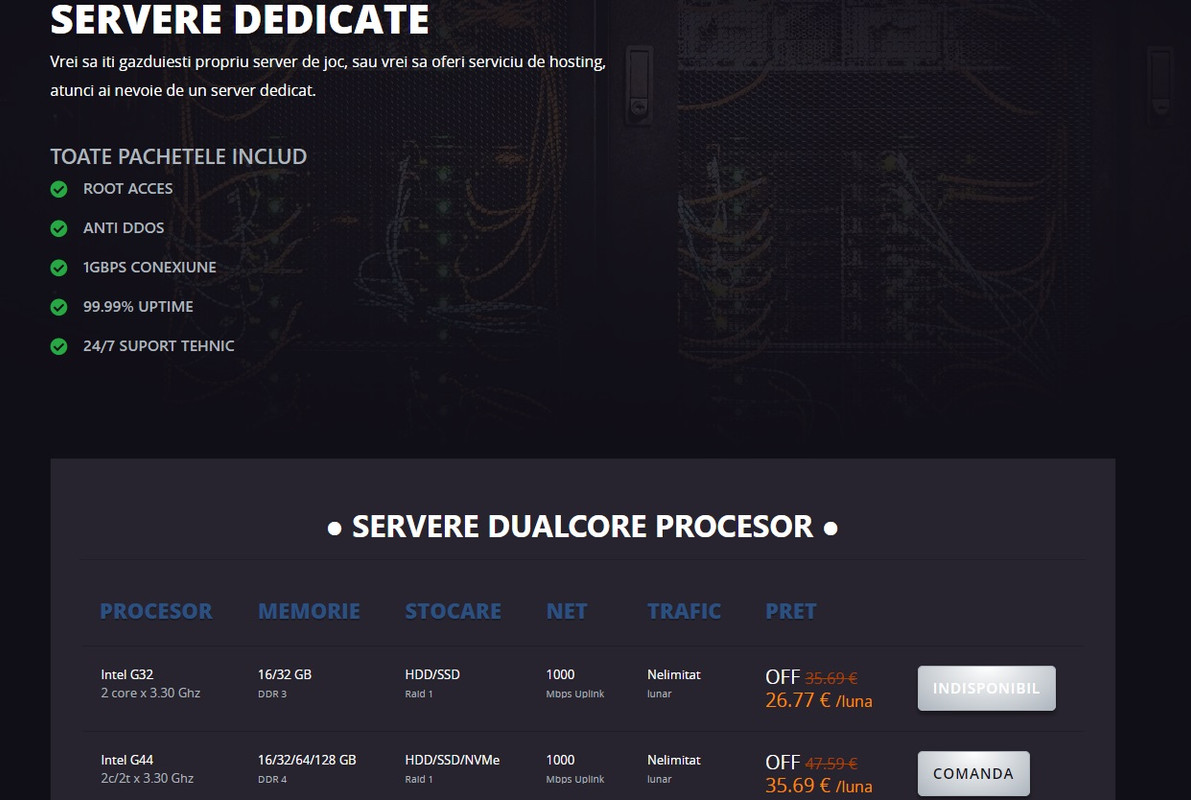Select the TRAFIC column header

point(684,612)
